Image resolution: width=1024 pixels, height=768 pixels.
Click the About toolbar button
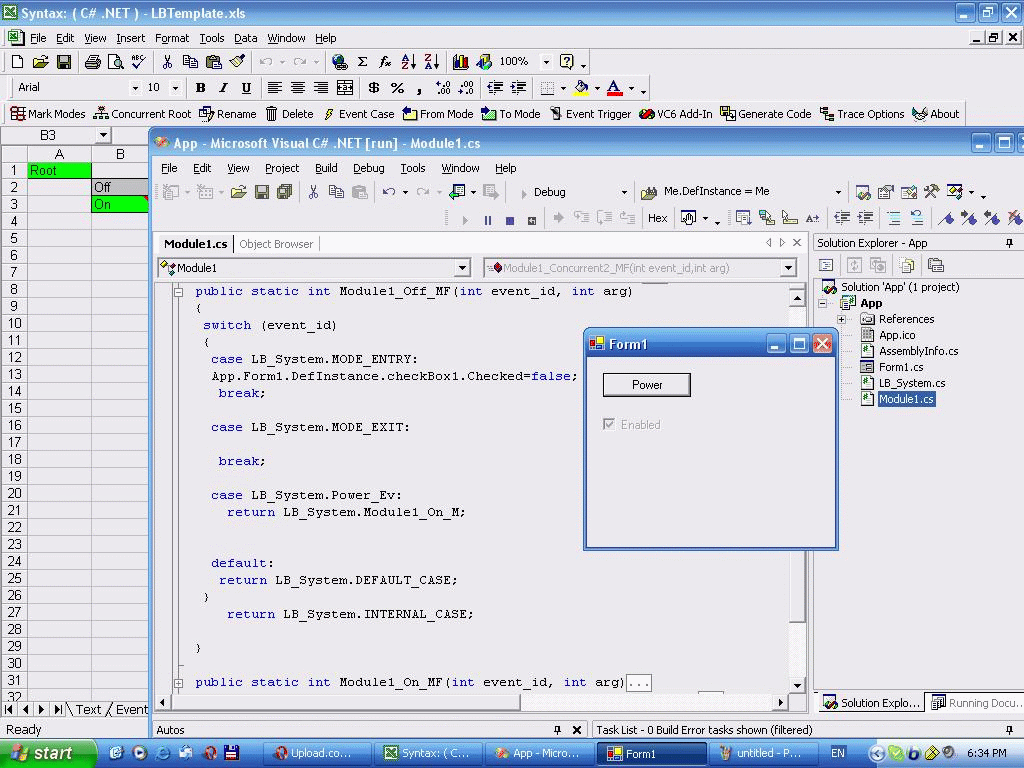click(935, 114)
